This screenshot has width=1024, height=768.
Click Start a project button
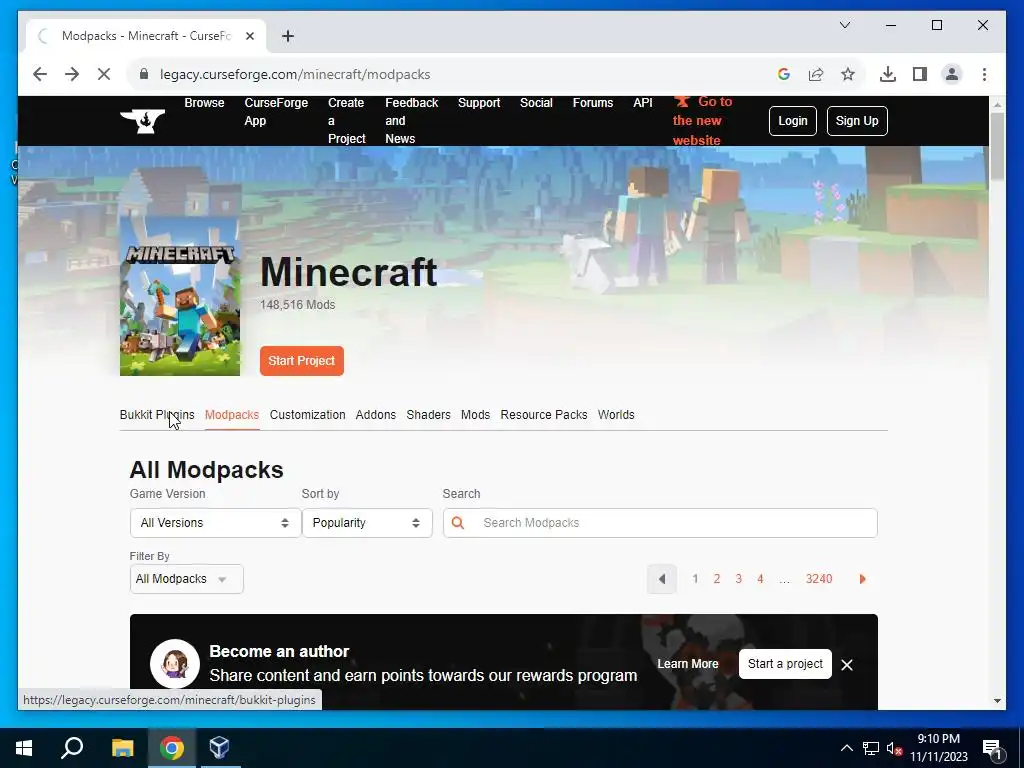pos(785,664)
